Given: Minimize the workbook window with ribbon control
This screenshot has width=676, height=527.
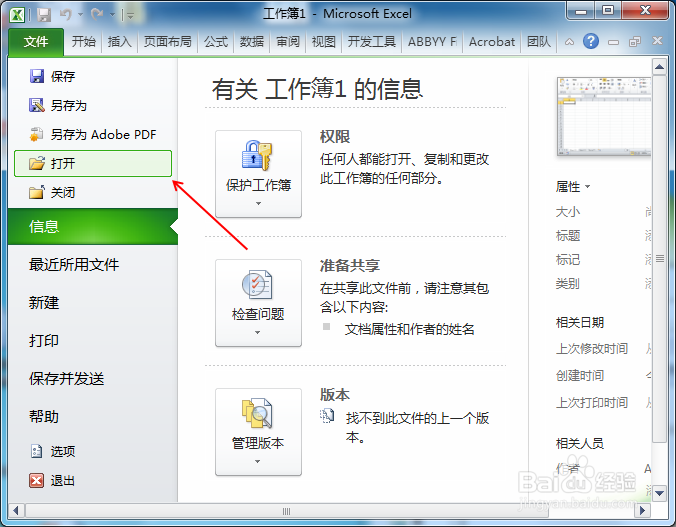Looking at the screenshot, I should tap(613, 42).
